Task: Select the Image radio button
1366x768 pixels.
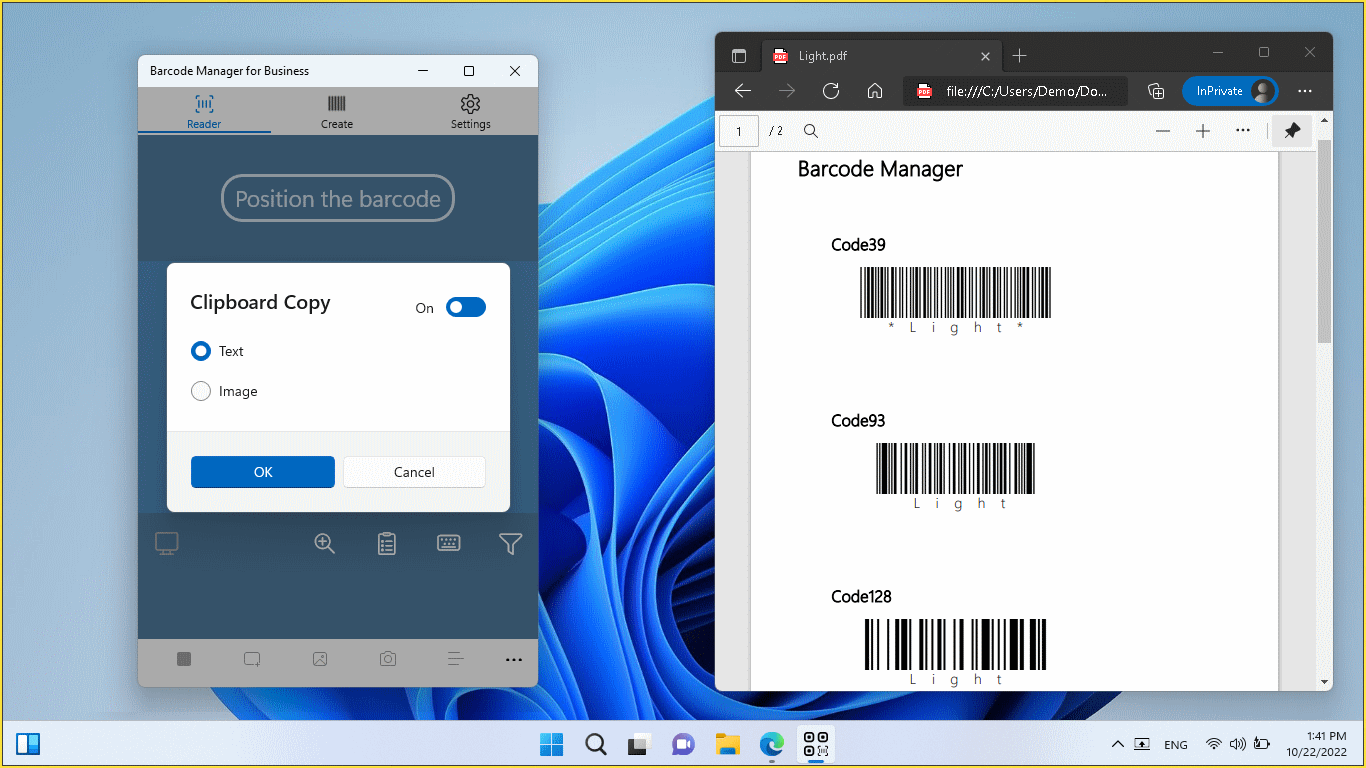Action: tap(200, 391)
